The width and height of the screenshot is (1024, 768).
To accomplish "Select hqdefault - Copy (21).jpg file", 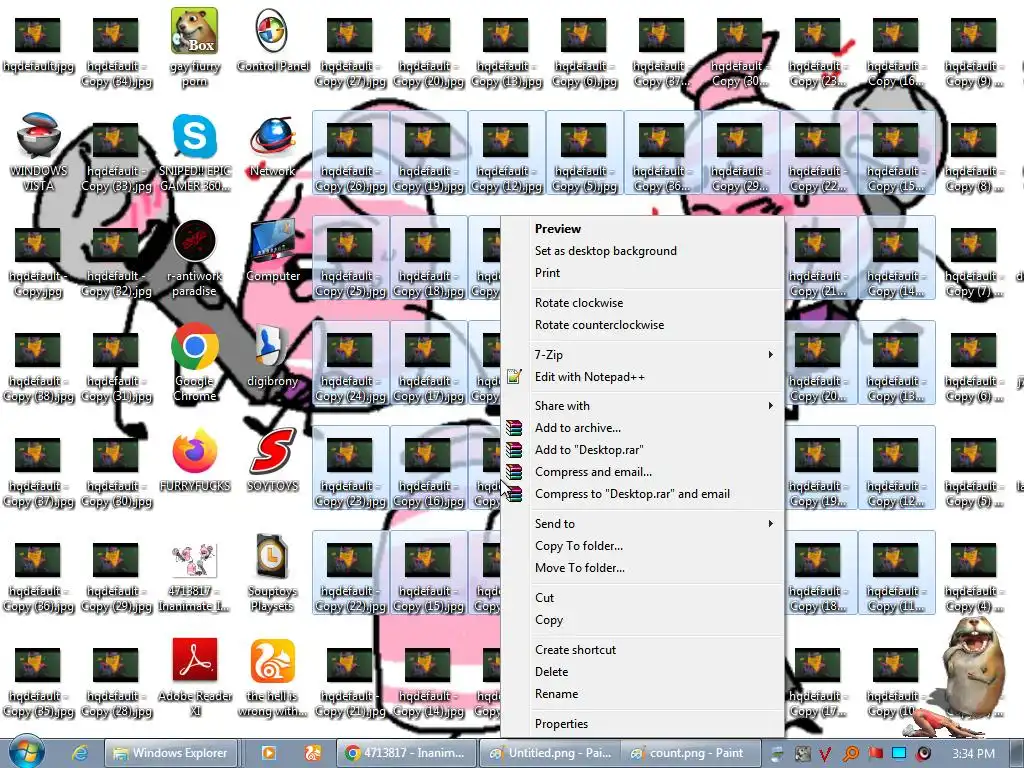I will coord(350,682).
